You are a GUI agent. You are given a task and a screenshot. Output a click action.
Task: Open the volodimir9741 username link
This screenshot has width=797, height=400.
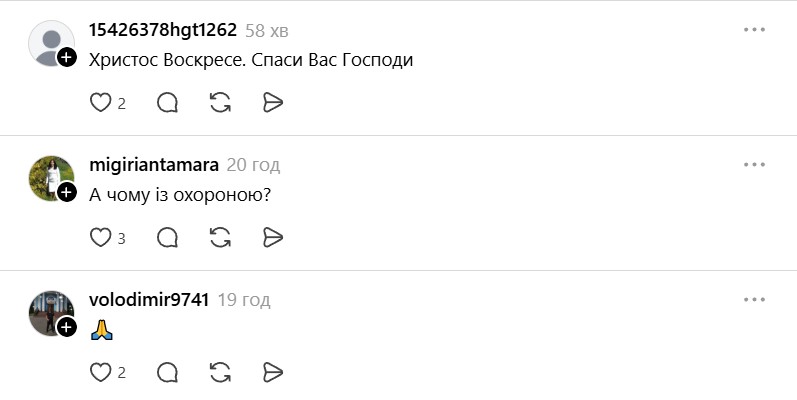coord(149,300)
